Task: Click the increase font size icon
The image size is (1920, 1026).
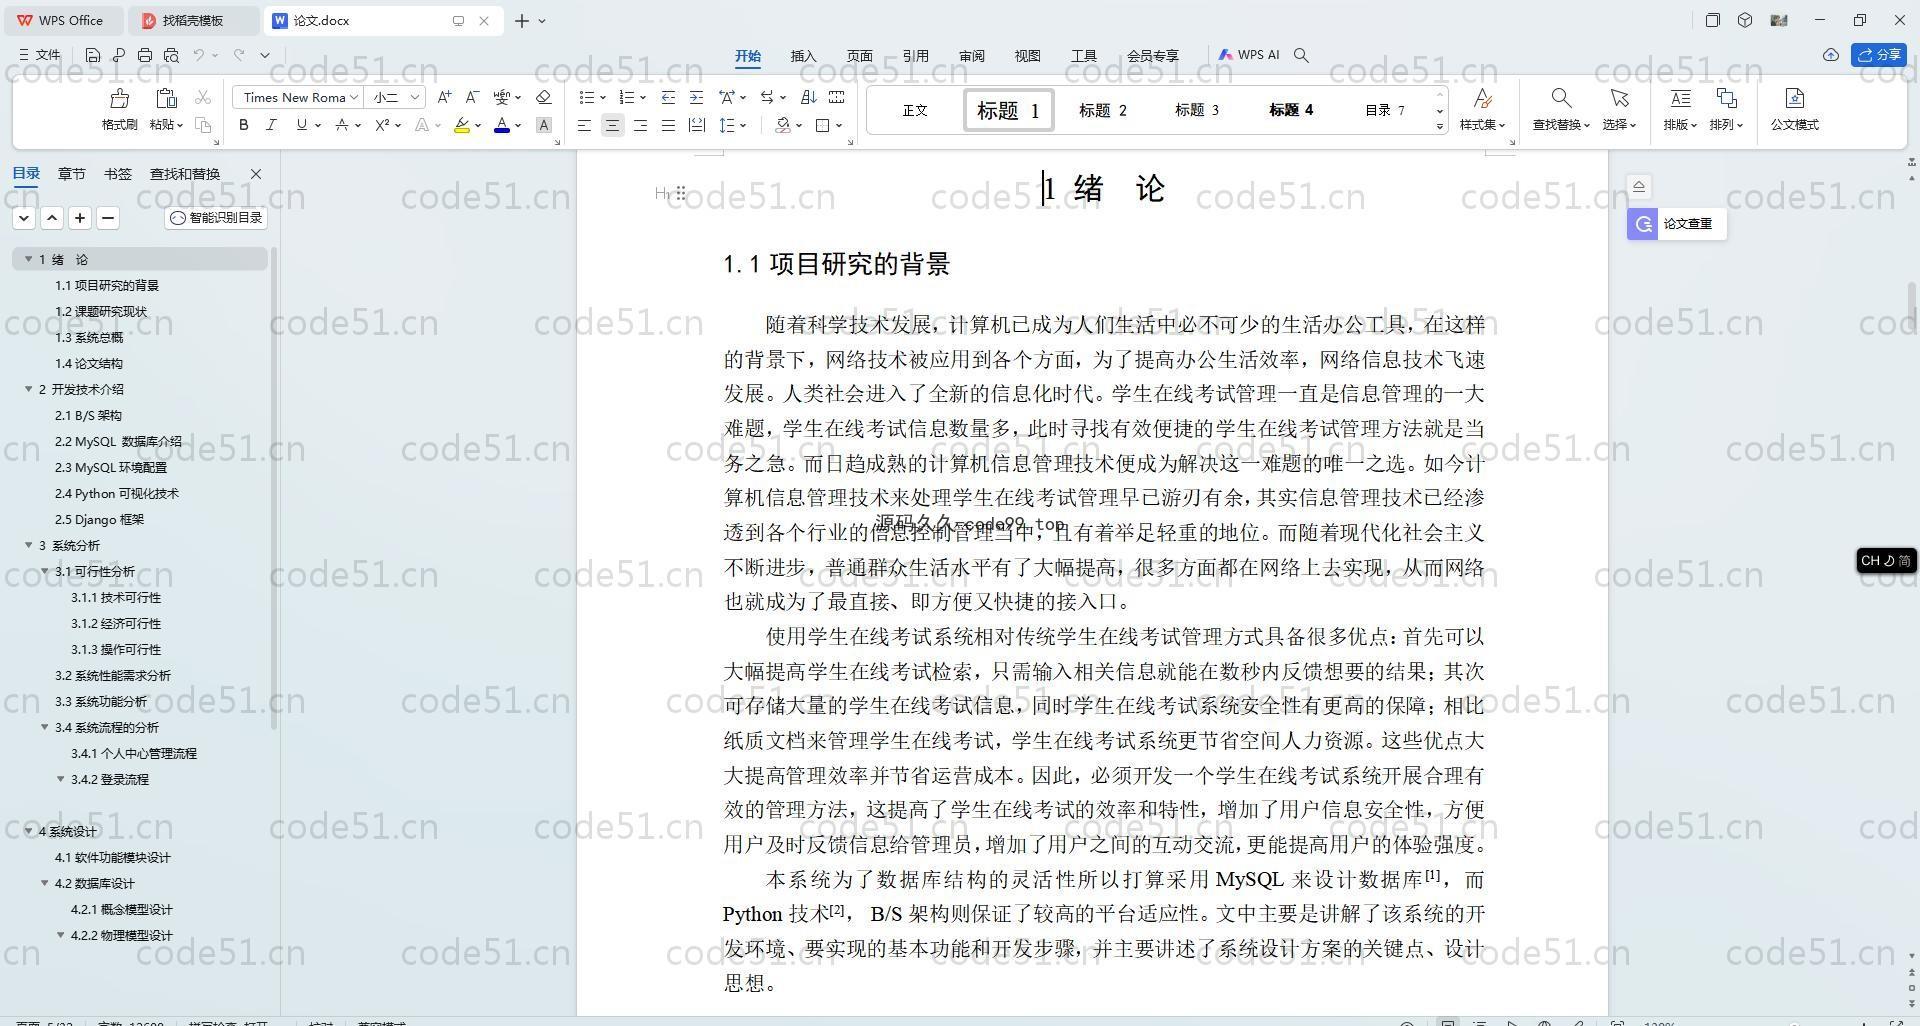Action: [444, 97]
